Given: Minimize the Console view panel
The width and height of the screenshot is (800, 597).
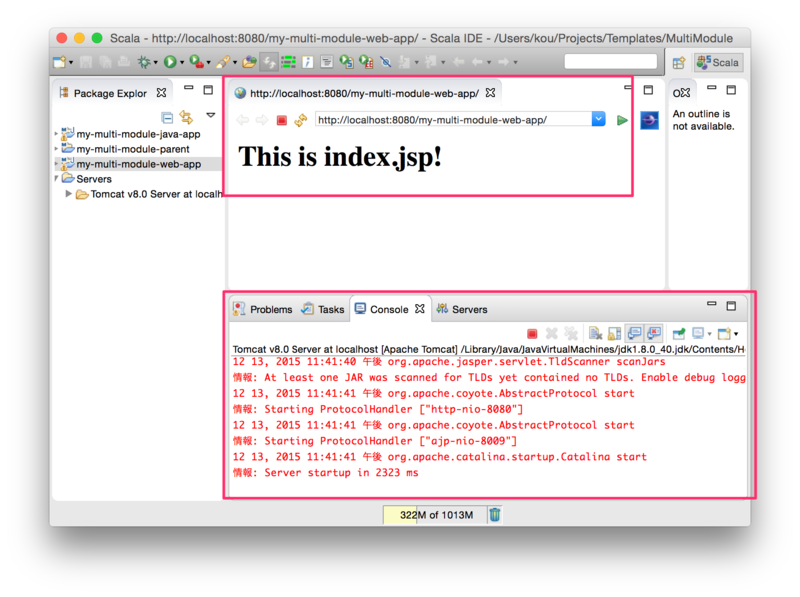Looking at the screenshot, I should coord(712,304).
